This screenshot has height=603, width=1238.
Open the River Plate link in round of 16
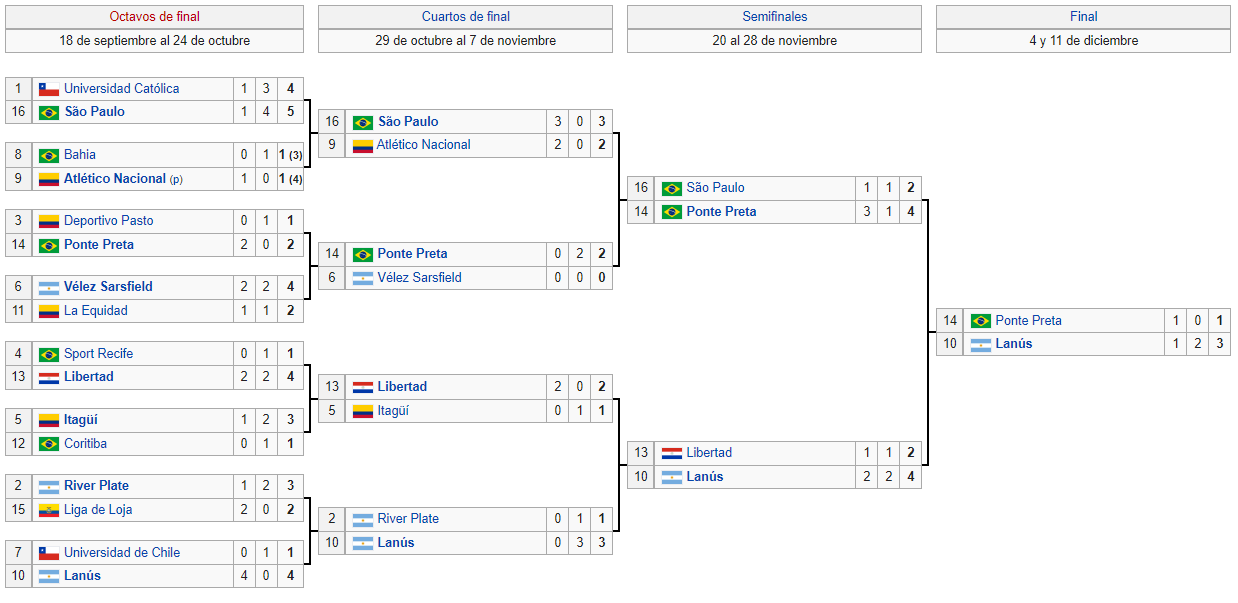click(x=96, y=486)
